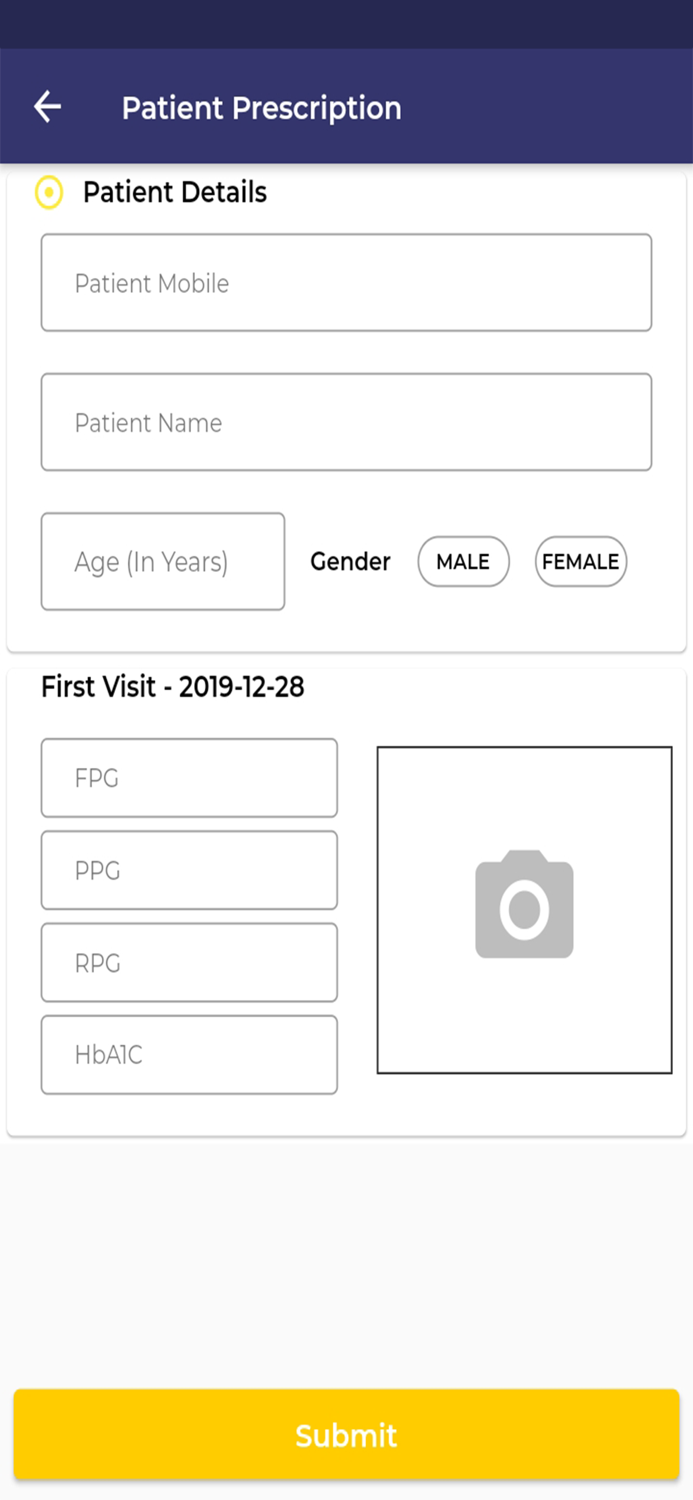The width and height of the screenshot is (693, 1500).
Task: Tap the First Visit - 2019-12-28 heading
Action: 173,687
